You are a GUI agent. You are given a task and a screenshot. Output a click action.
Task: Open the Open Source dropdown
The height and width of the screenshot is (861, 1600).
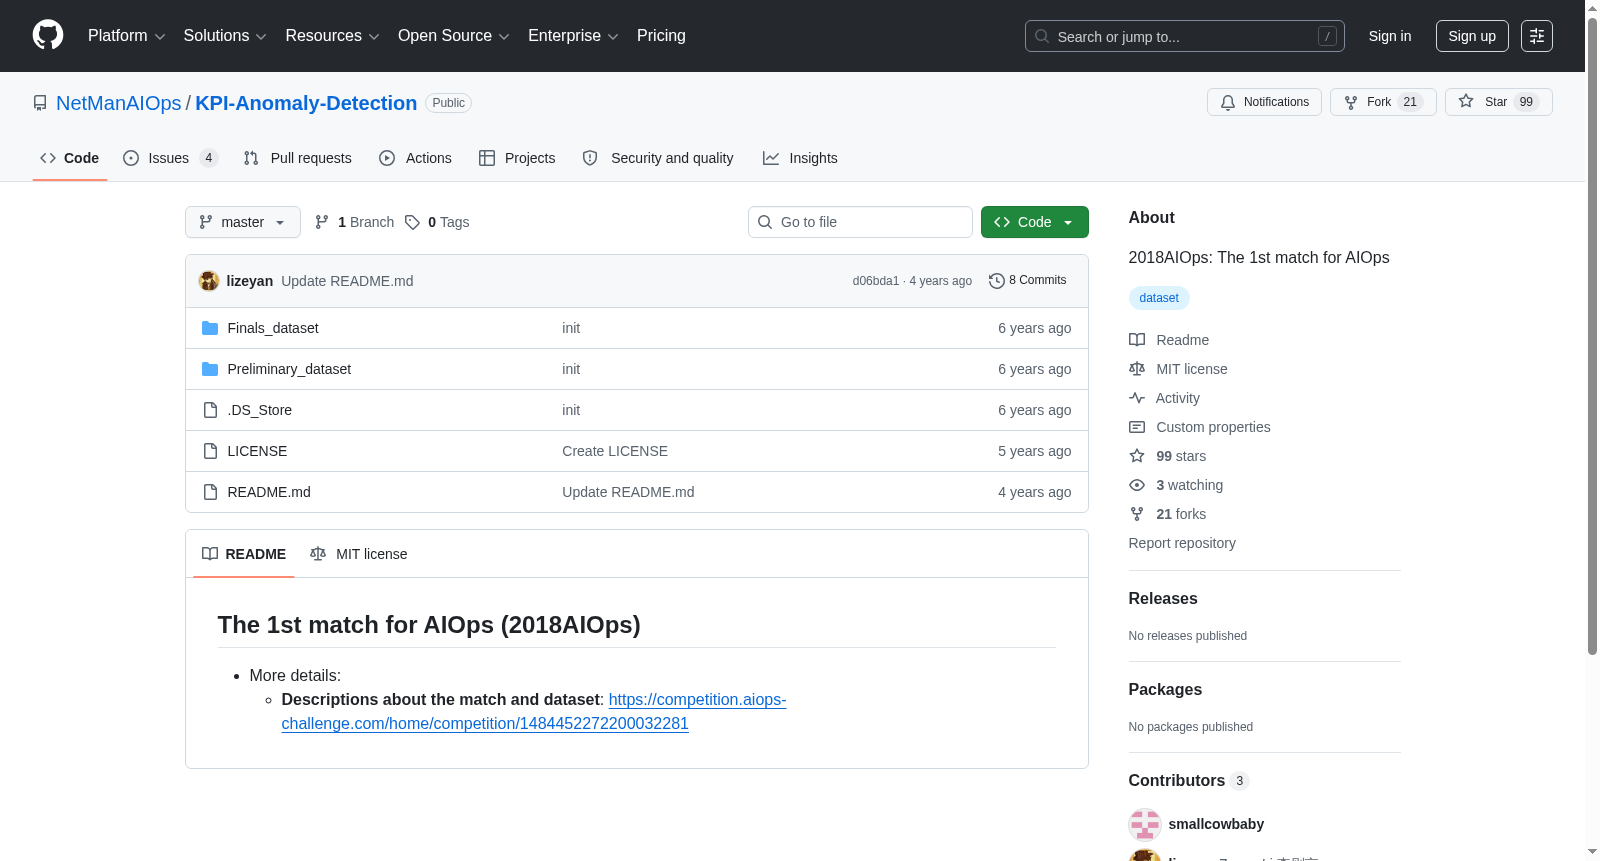(454, 36)
